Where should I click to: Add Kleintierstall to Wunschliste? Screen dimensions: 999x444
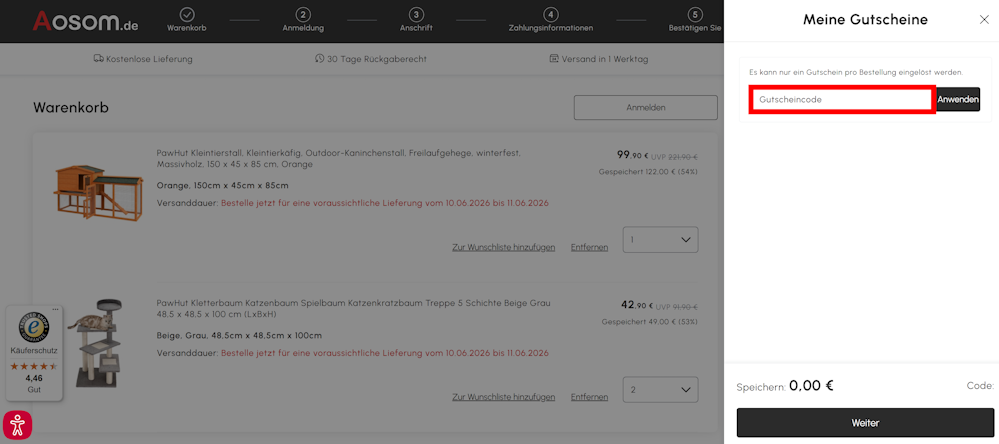tap(503, 247)
